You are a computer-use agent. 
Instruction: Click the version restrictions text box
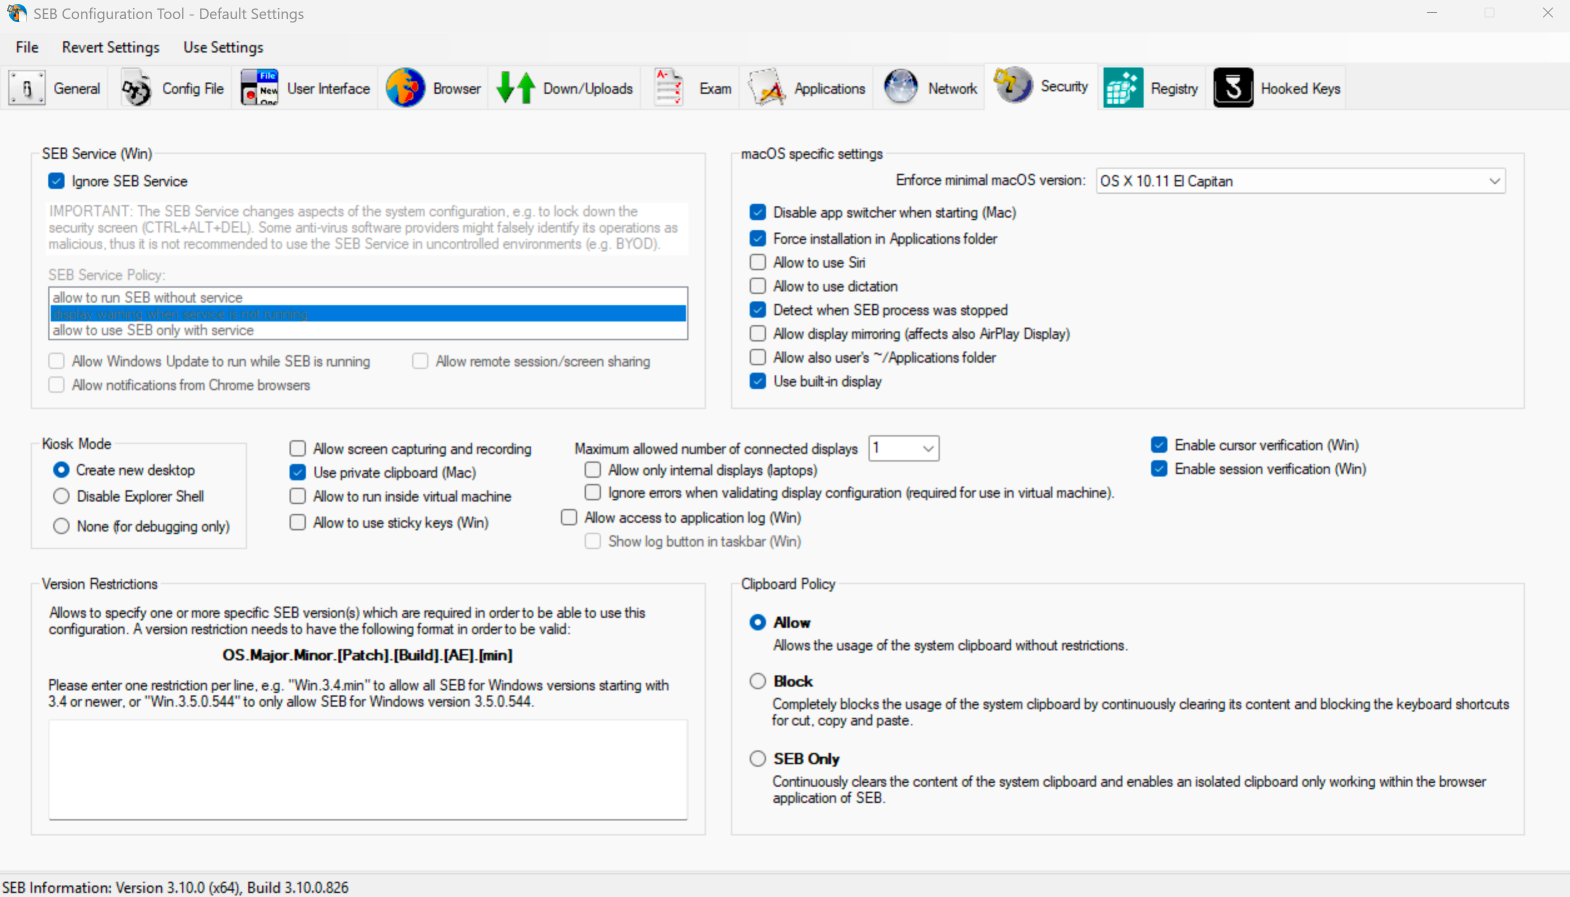pos(368,769)
